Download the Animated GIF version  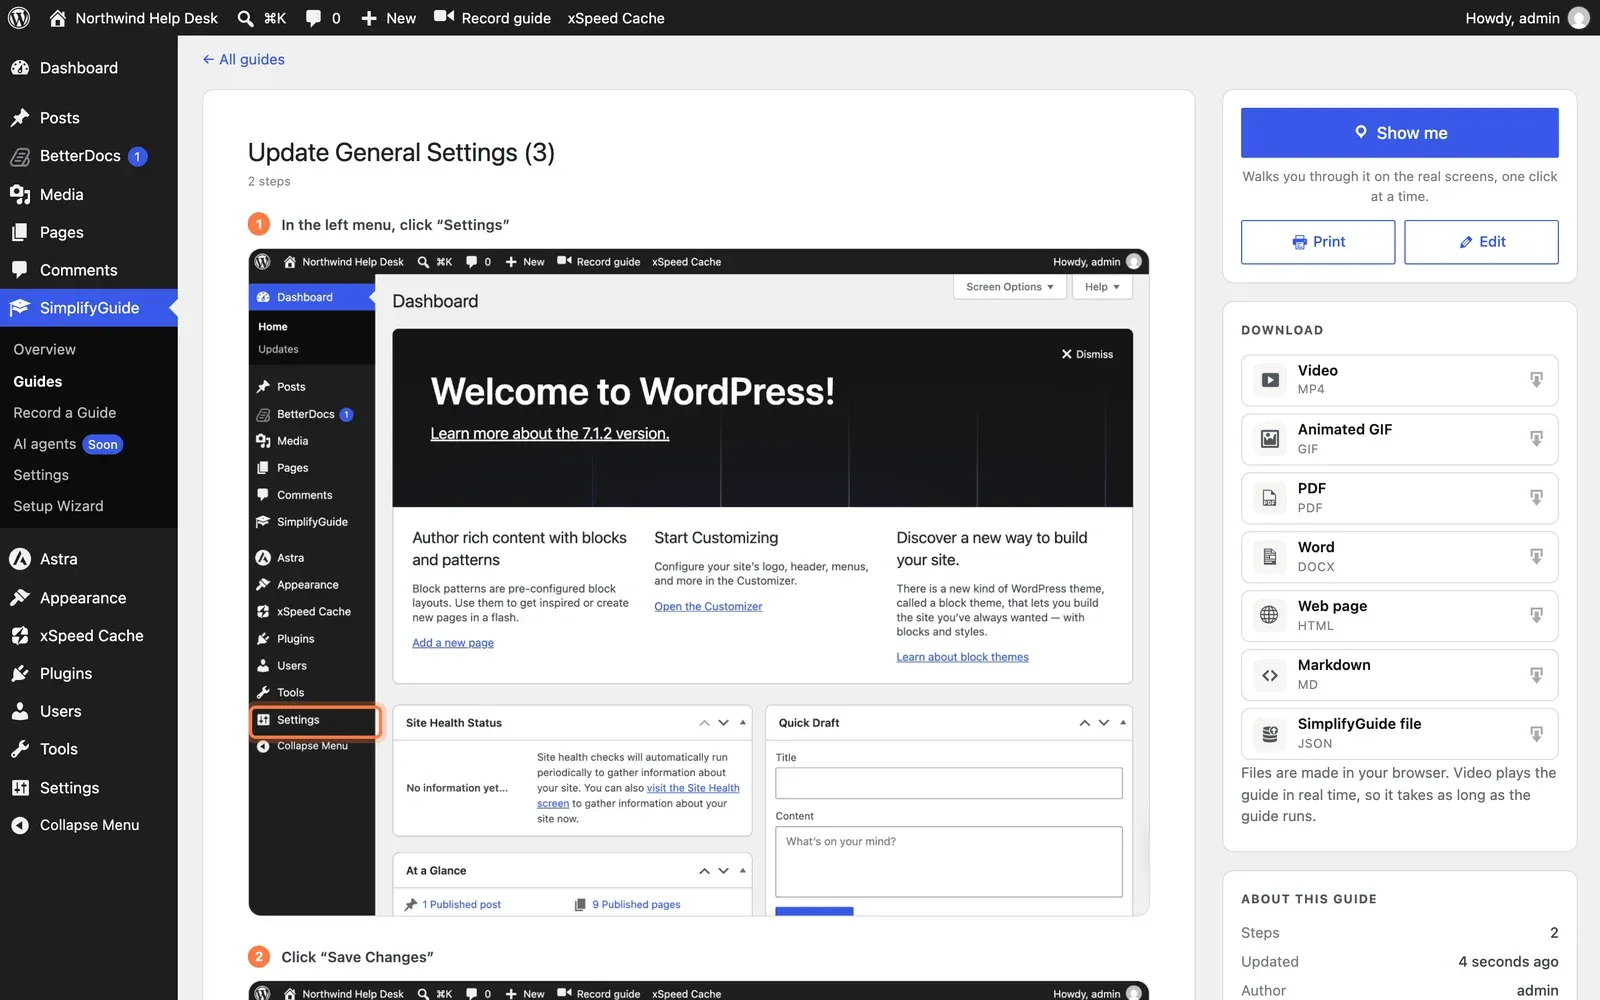(1399, 439)
